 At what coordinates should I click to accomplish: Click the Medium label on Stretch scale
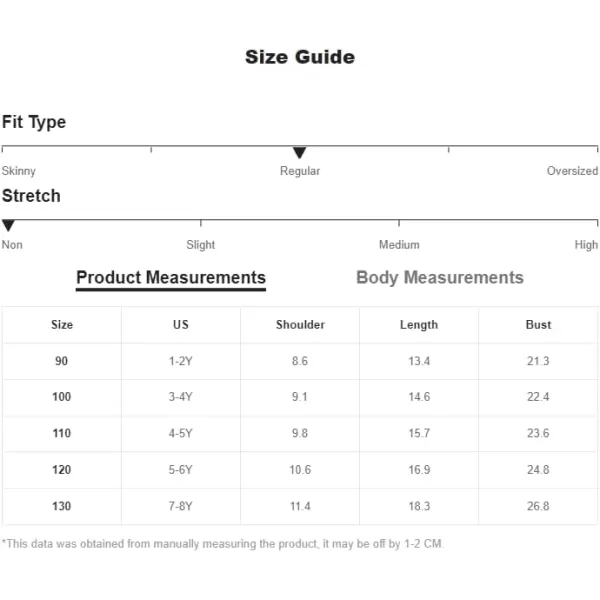click(x=399, y=245)
